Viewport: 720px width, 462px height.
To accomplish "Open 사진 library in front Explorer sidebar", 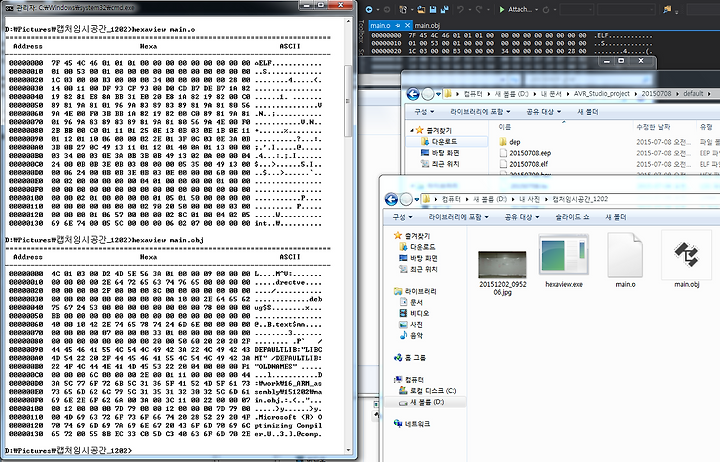I will [x=412, y=324].
